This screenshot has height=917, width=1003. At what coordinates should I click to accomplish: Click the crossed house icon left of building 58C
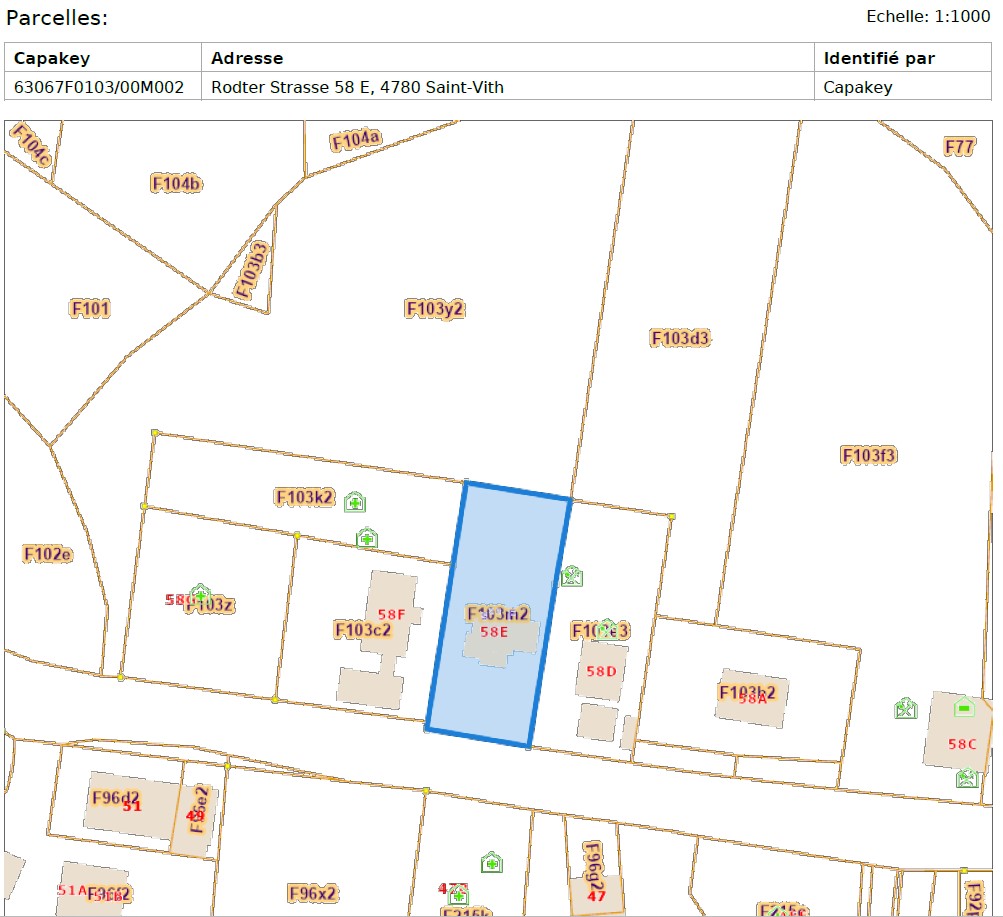pos(905,709)
